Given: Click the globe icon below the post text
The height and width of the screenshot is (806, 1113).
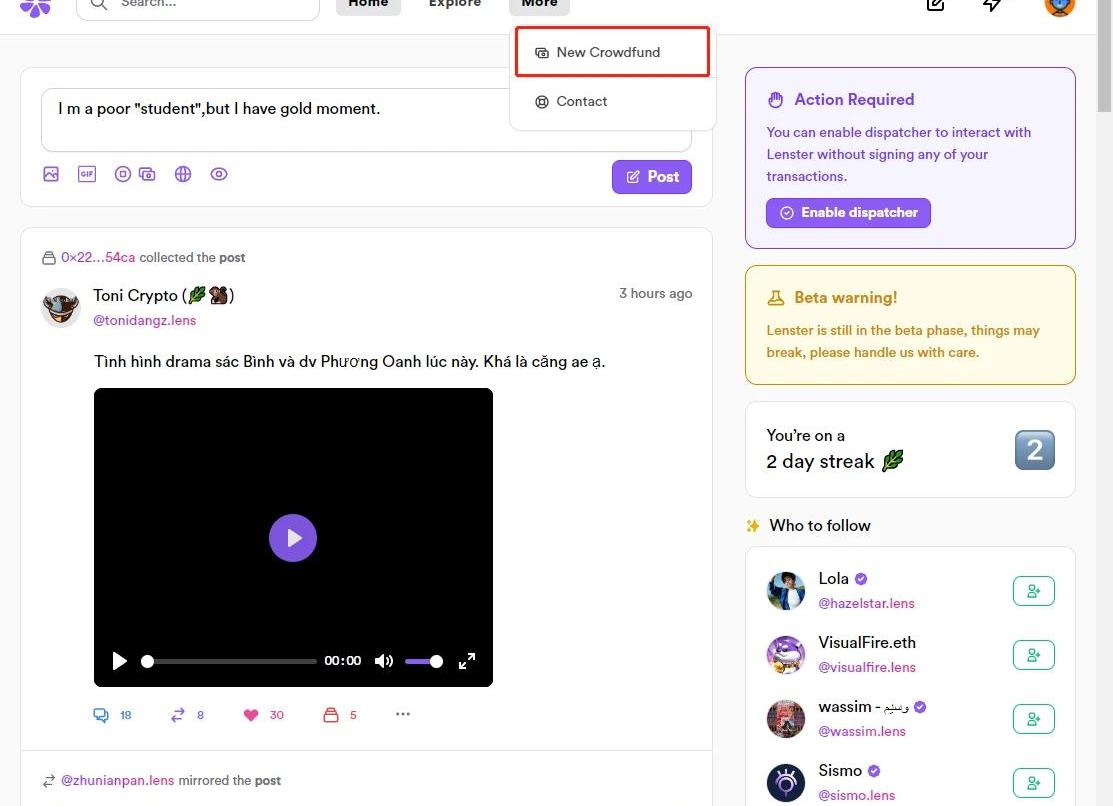Looking at the screenshot, I should coord(183,174).
